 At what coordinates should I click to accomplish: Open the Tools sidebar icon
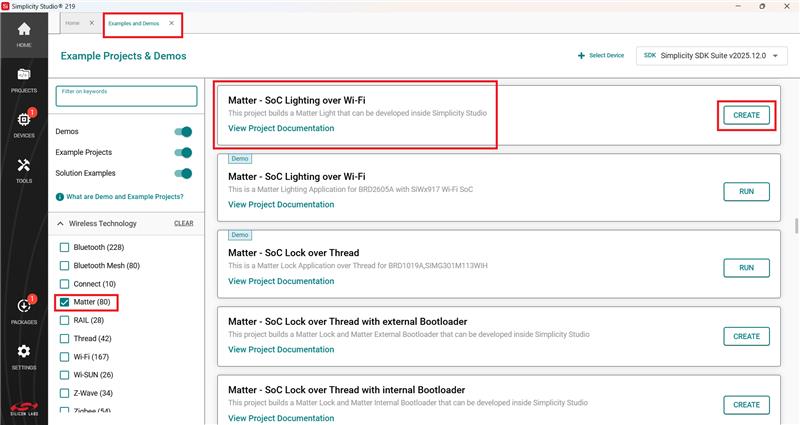click(x=24, y=170)
